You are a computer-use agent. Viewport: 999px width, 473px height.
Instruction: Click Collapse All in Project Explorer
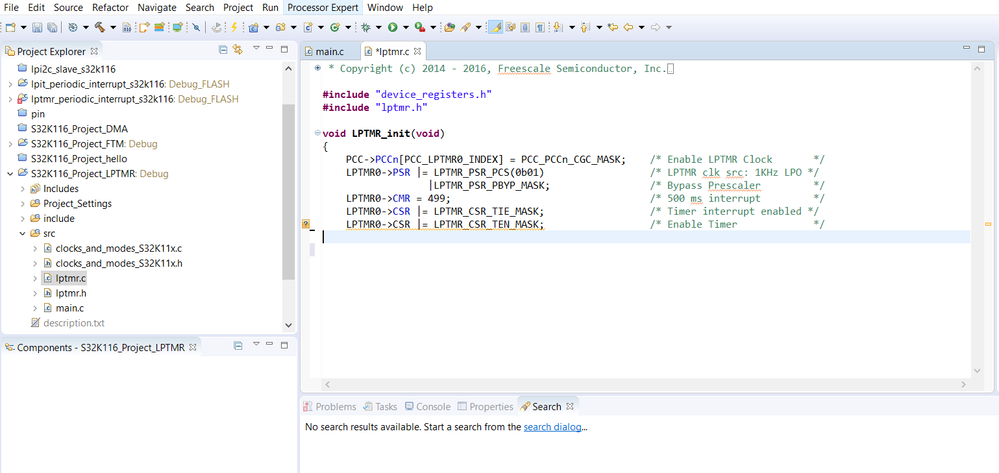tap(223, 50)
